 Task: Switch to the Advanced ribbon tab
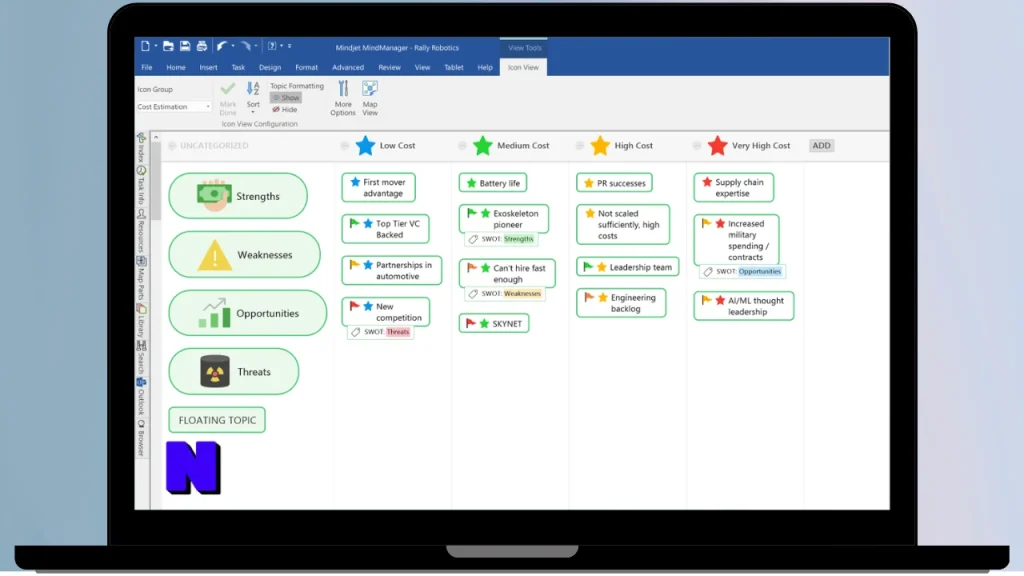(348, 67)
